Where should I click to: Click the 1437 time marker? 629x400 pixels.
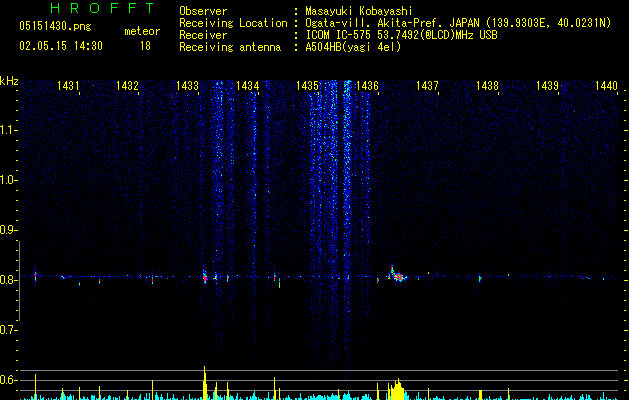pyautogui.click(x=428, y=86)
